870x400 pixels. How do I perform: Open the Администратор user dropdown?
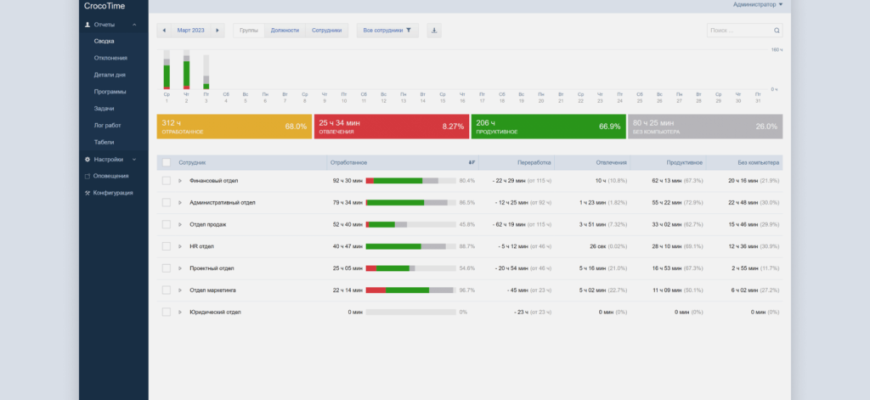tap(757, 5)
